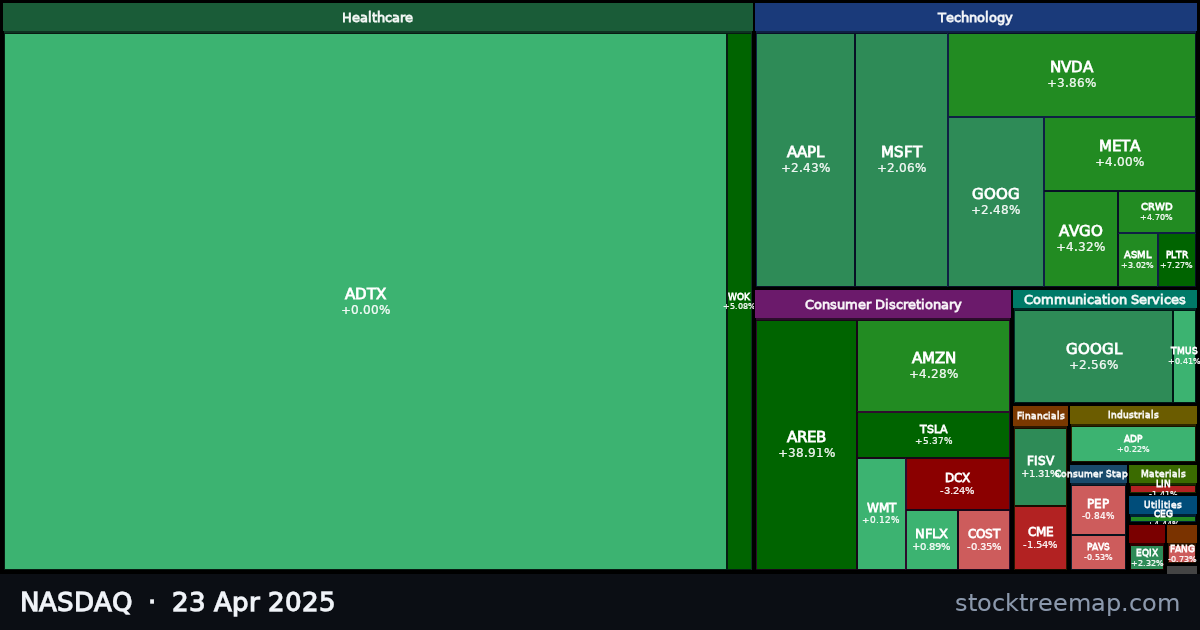Select the AAPL +2.43% tile

pyautogui.click(x=805, y=160)
